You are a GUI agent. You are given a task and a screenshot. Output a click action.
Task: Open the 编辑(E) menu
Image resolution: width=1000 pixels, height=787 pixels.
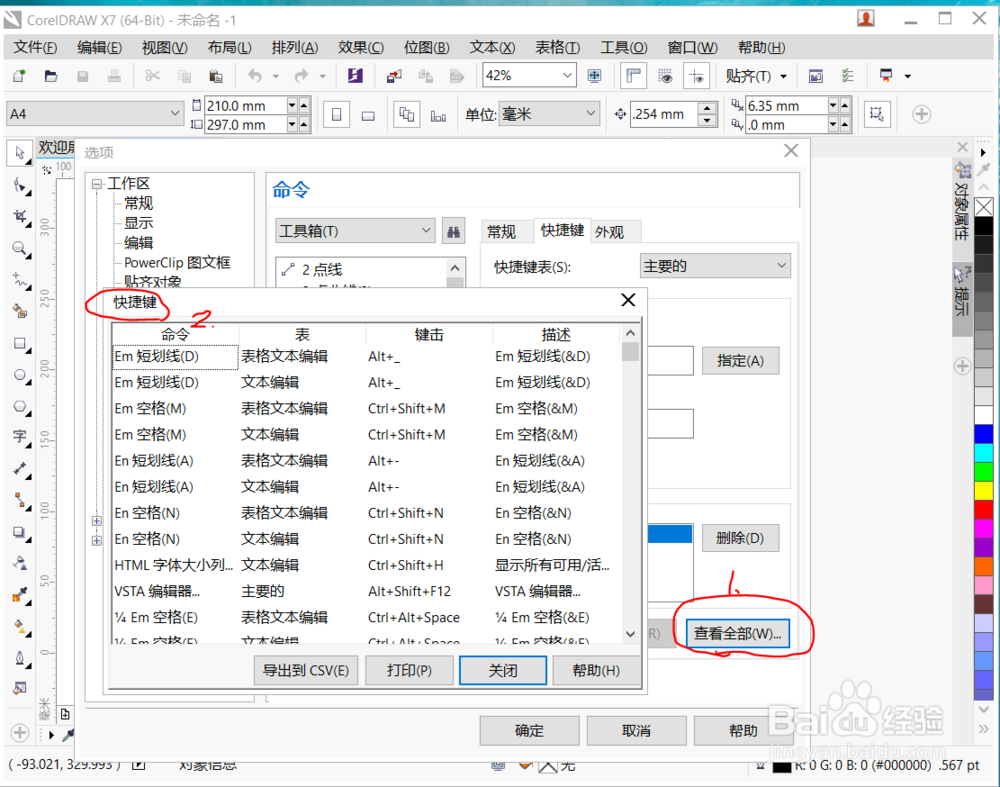[99, 48]
